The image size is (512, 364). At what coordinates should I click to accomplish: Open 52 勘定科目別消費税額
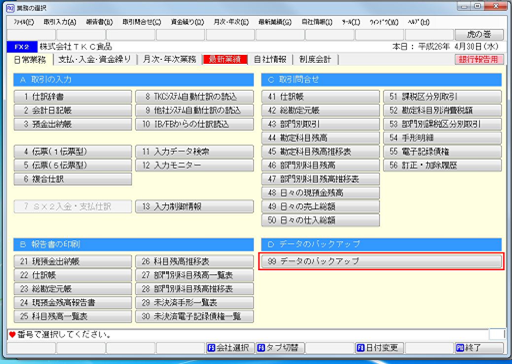click(442, 111)
